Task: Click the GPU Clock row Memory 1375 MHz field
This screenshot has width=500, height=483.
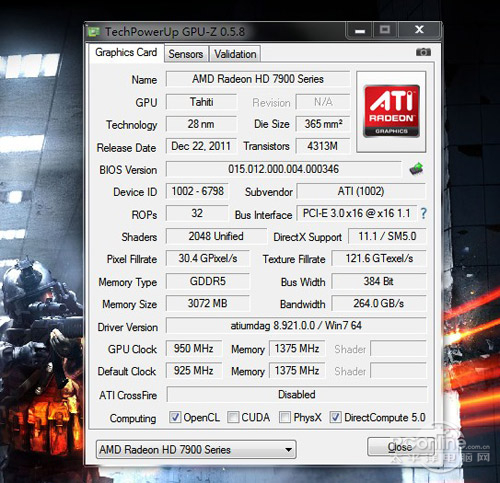Action: point(297,349)
